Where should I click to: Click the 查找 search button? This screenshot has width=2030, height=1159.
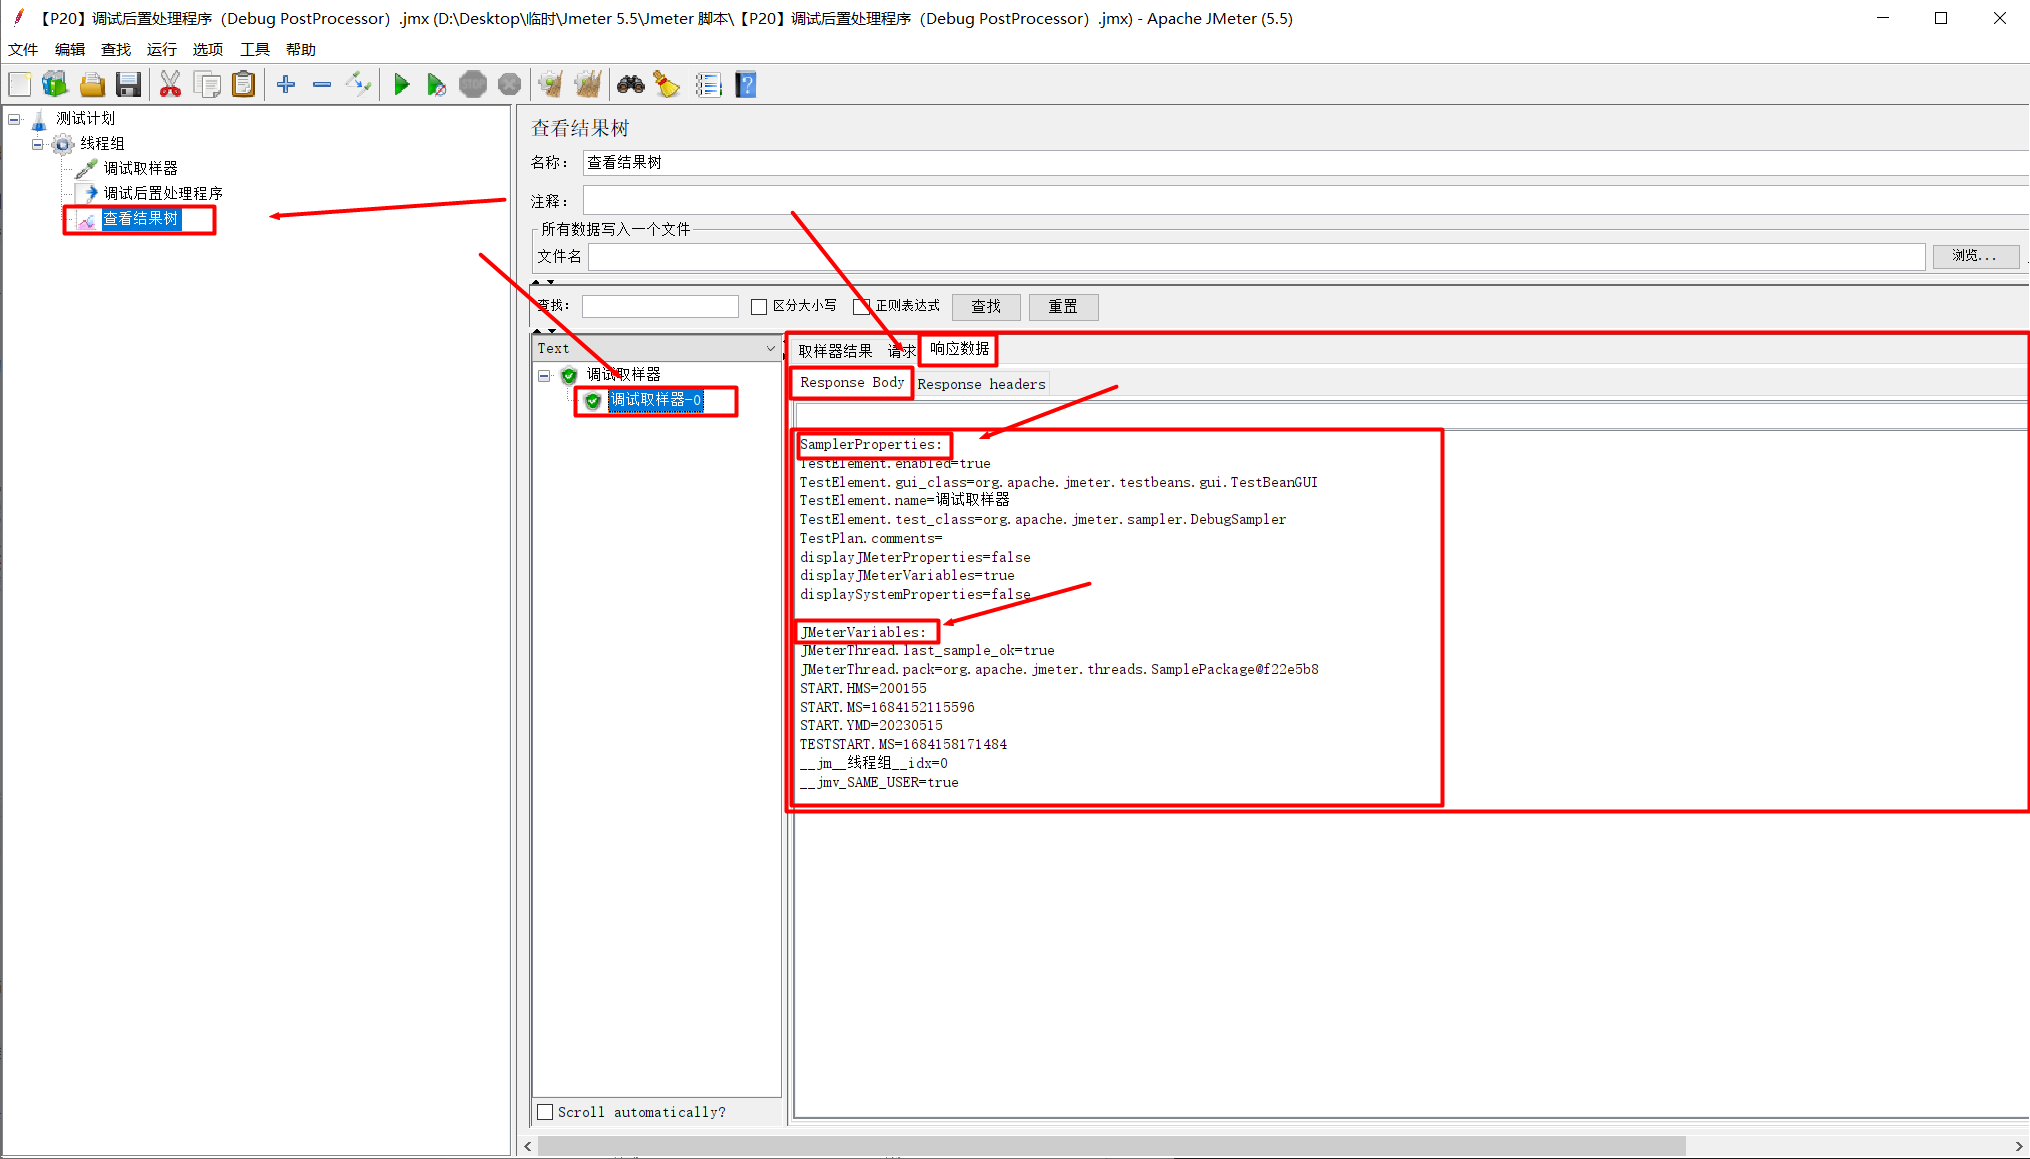[986, 306]
